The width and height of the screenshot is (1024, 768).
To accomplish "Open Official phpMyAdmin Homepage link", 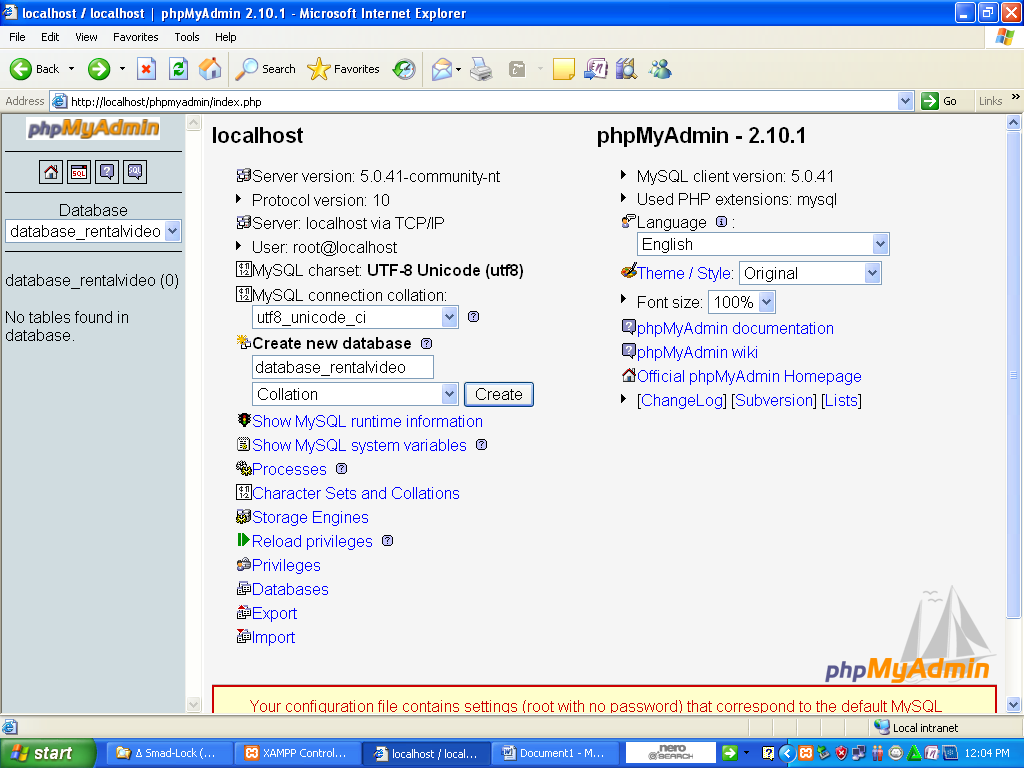I will pyautogui.click(x=749, y=377).
